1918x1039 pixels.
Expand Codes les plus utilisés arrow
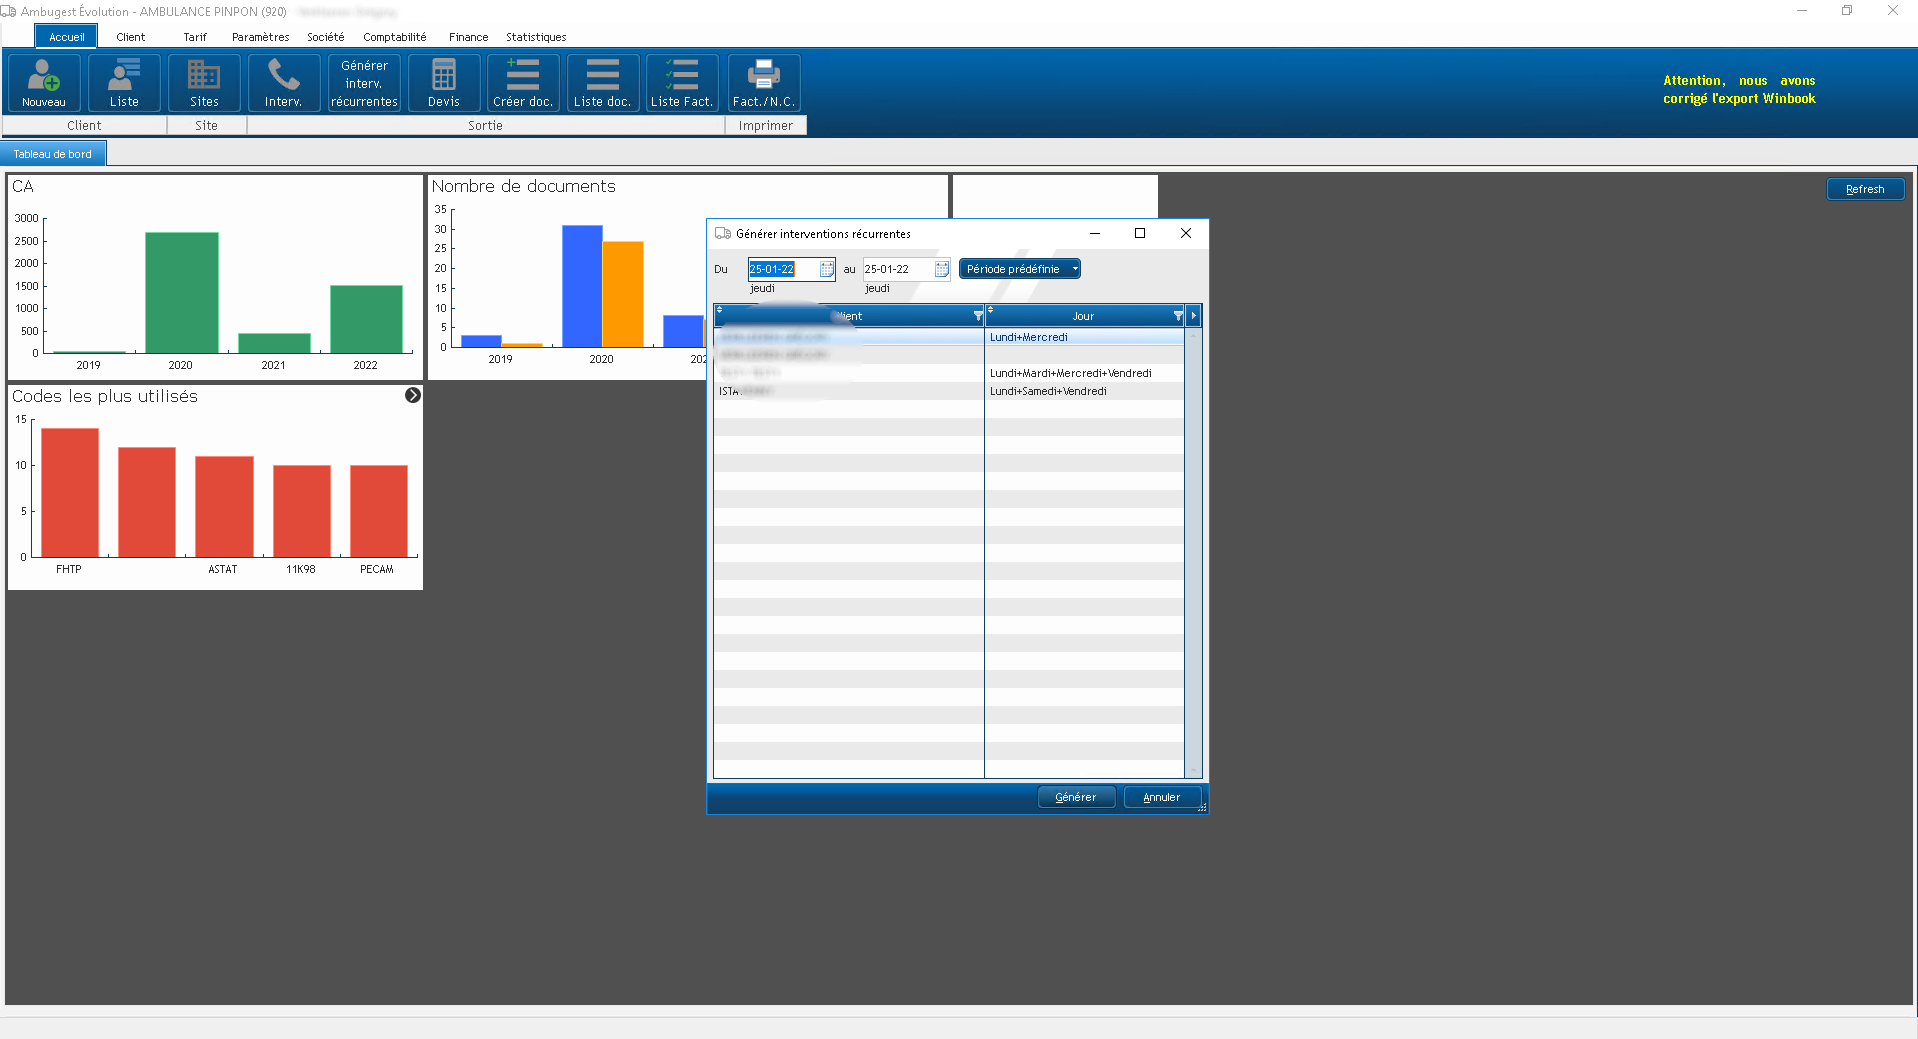click(413, 396)
